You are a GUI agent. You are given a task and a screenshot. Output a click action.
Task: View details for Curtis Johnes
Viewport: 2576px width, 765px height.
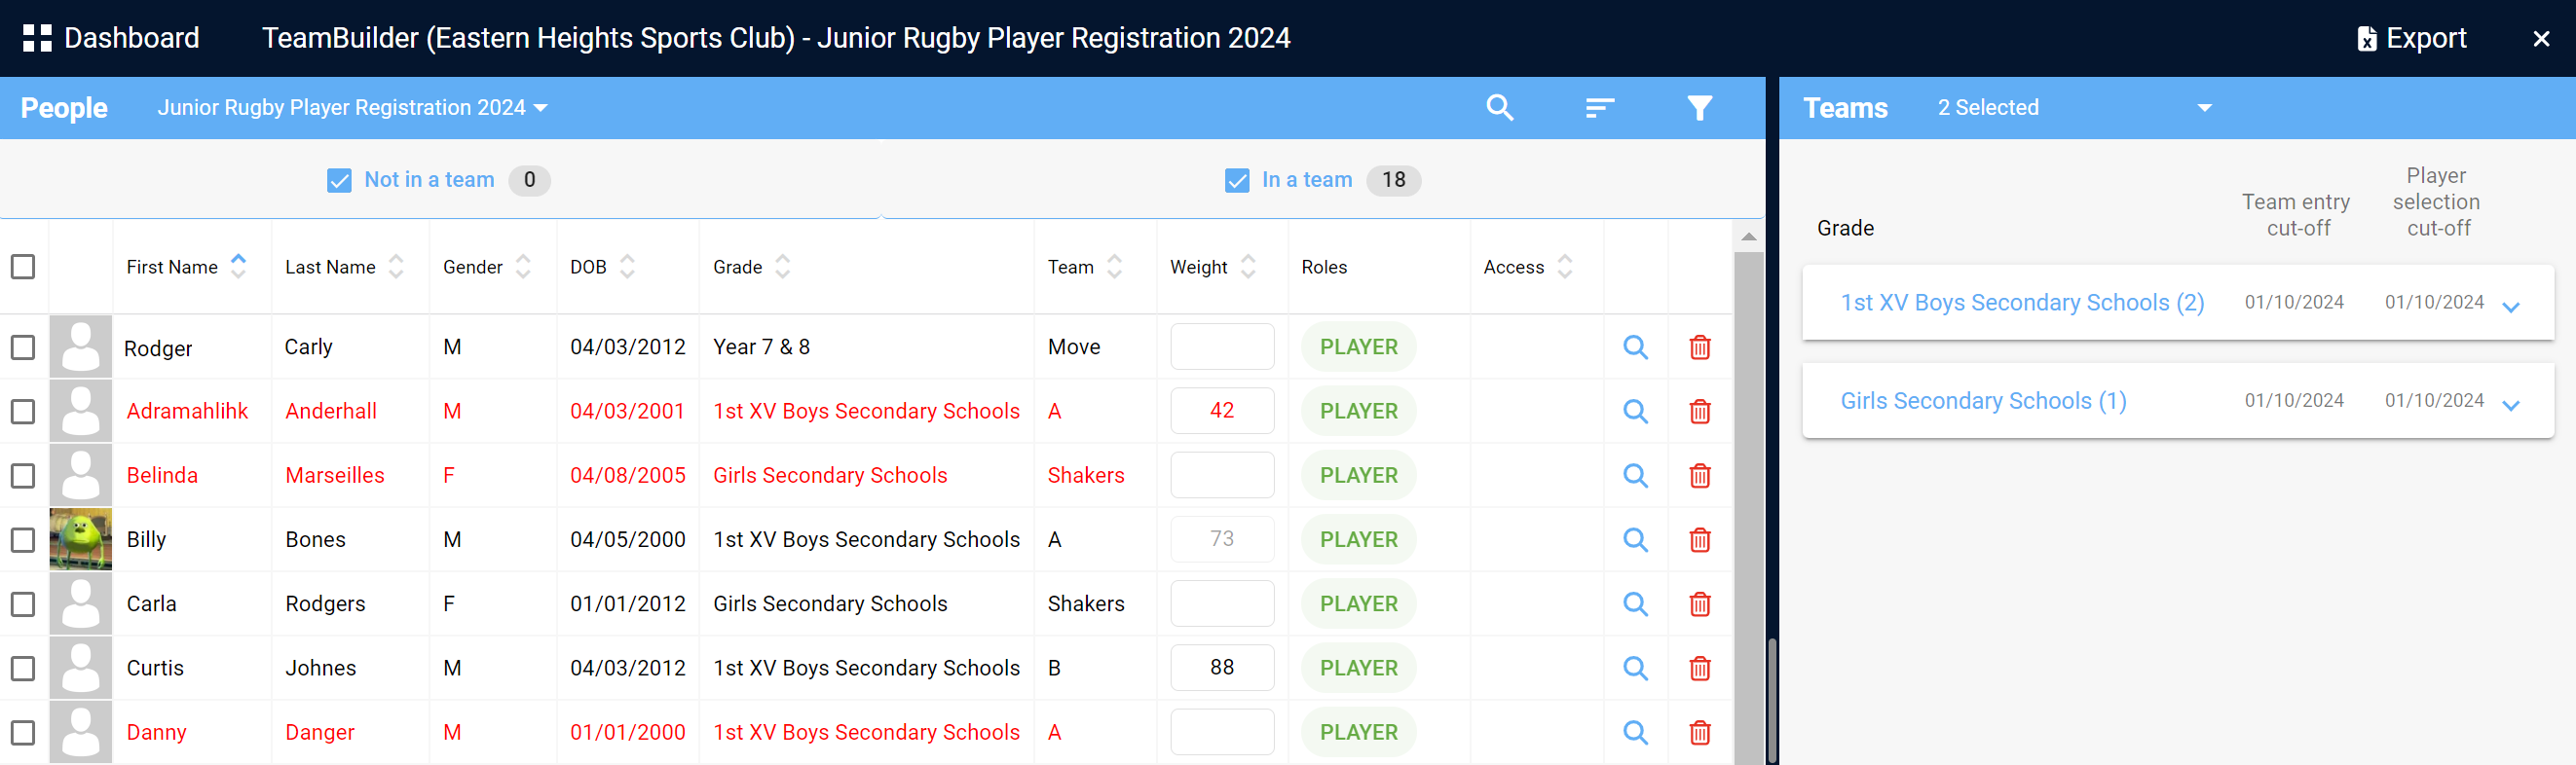[x=1635, y=667]
